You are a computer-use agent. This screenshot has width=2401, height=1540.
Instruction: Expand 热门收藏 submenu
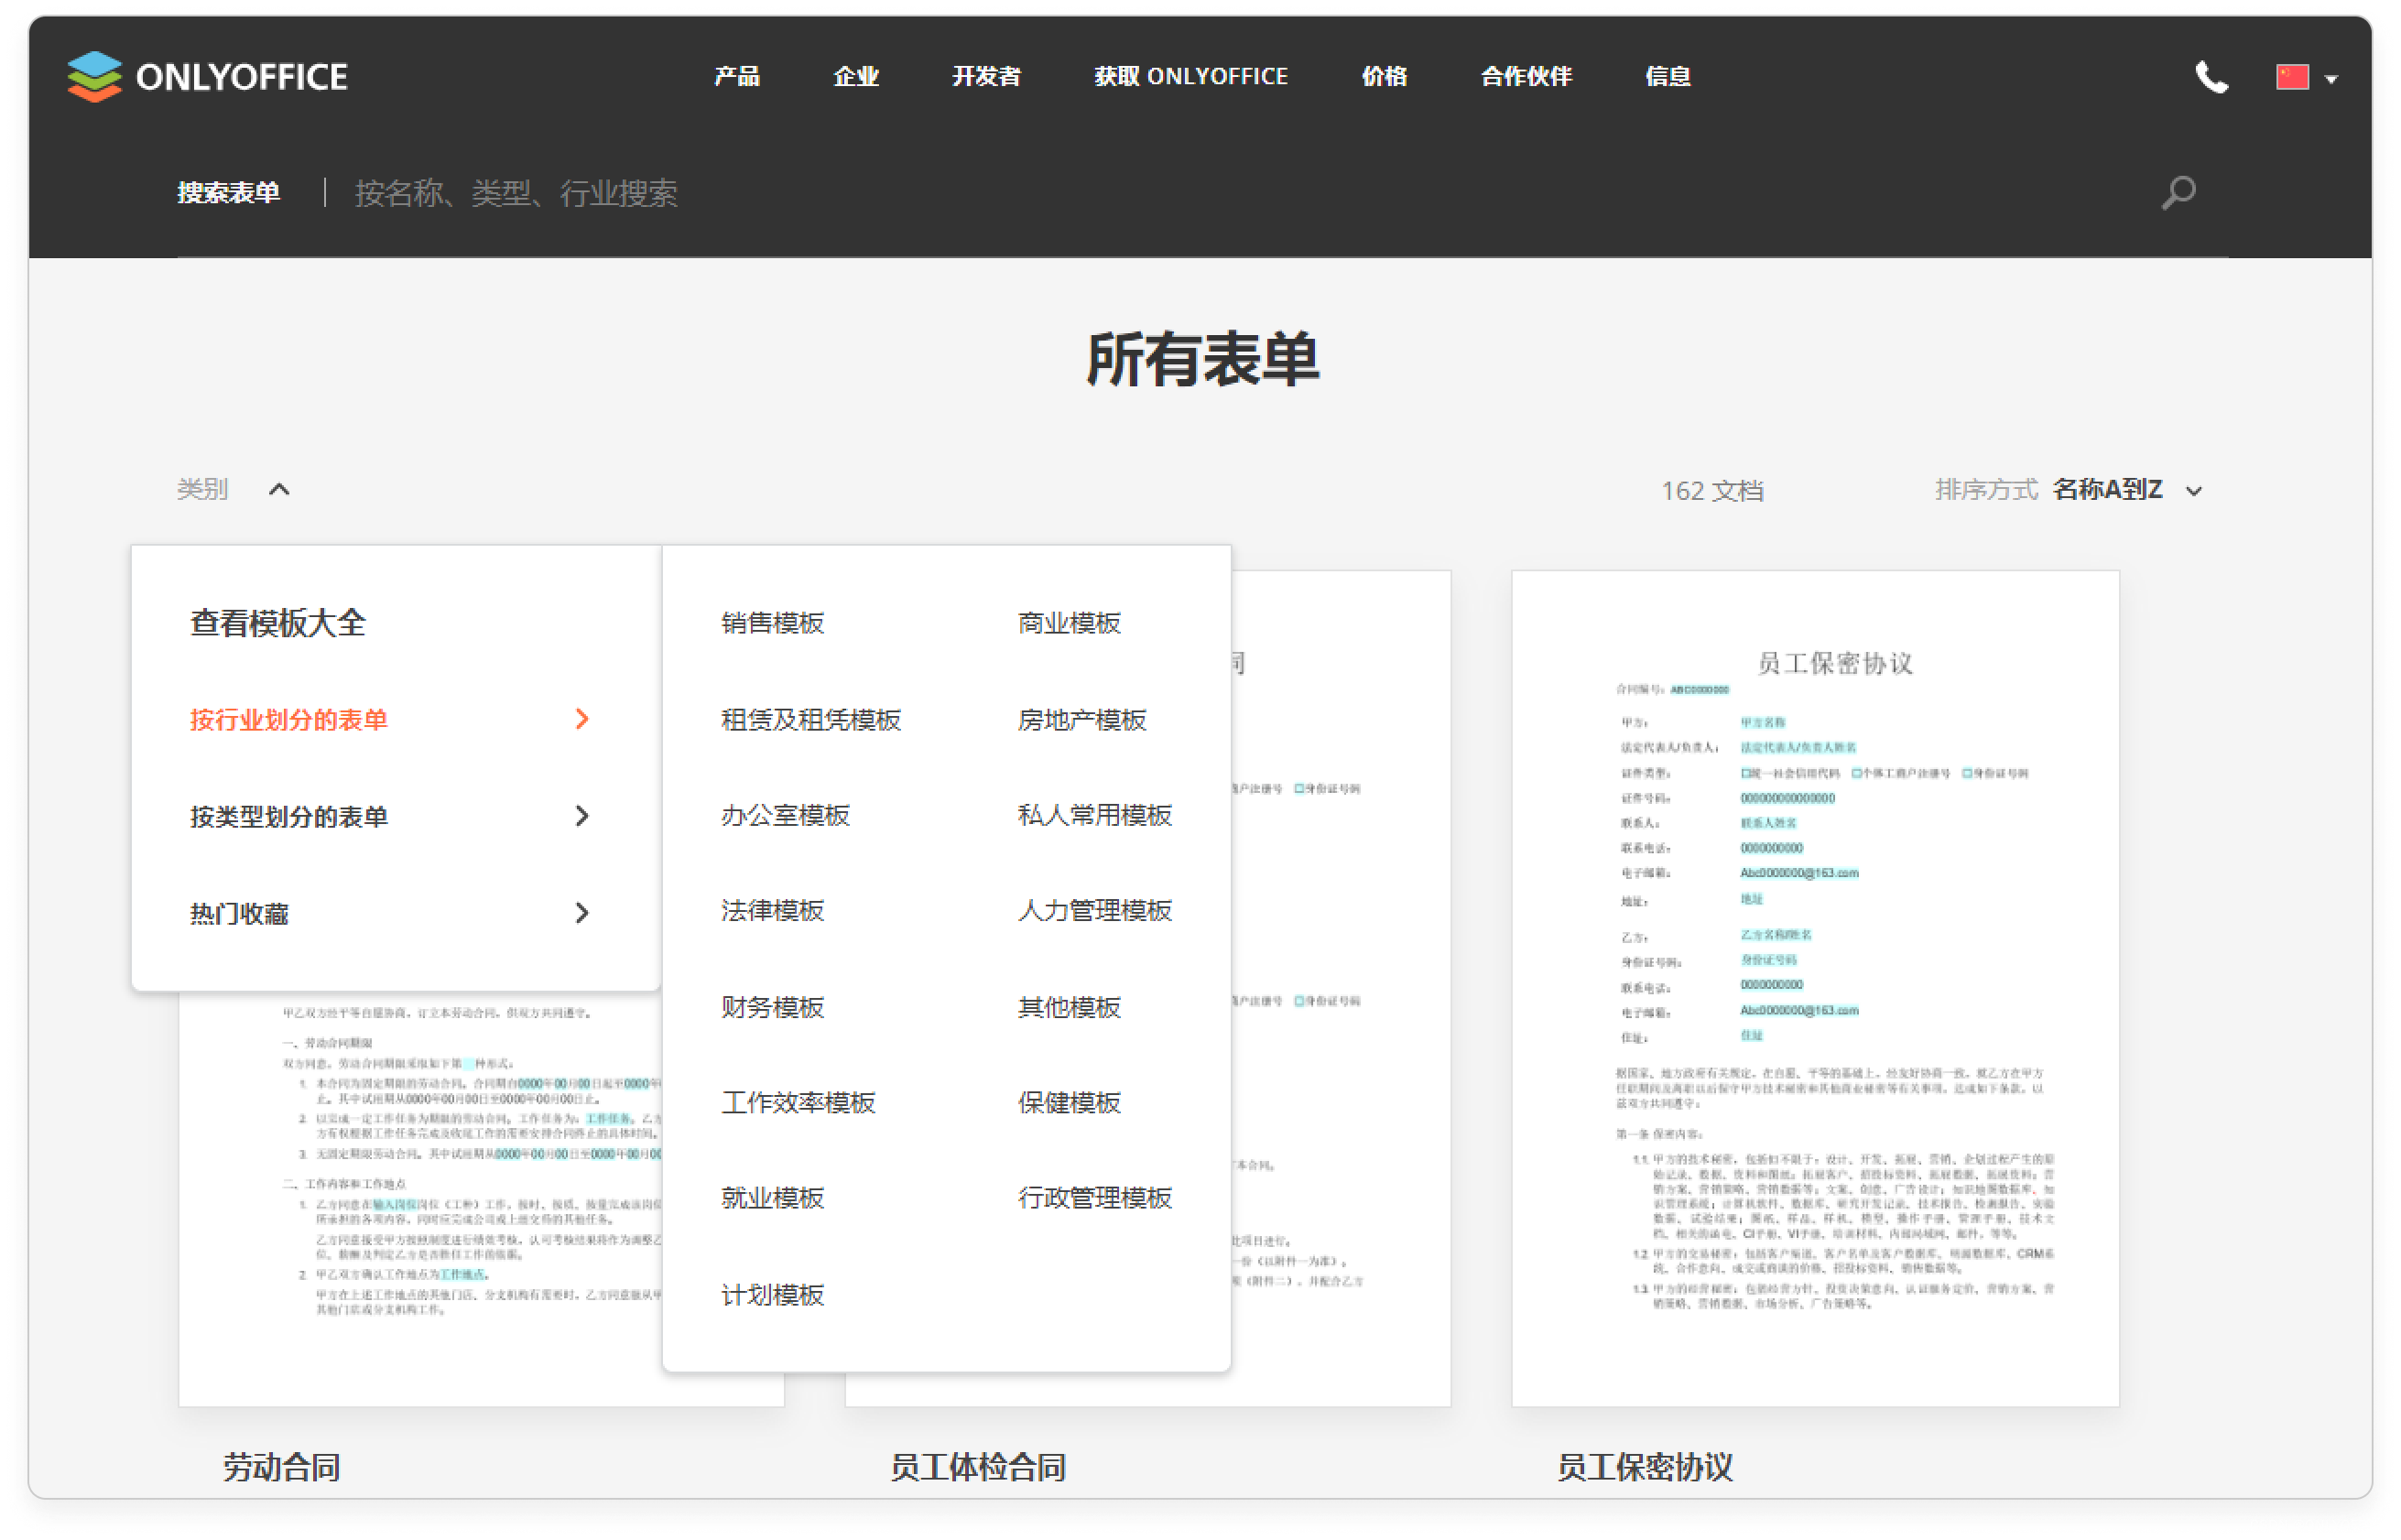pyautogui.click(x=390, y=914)
